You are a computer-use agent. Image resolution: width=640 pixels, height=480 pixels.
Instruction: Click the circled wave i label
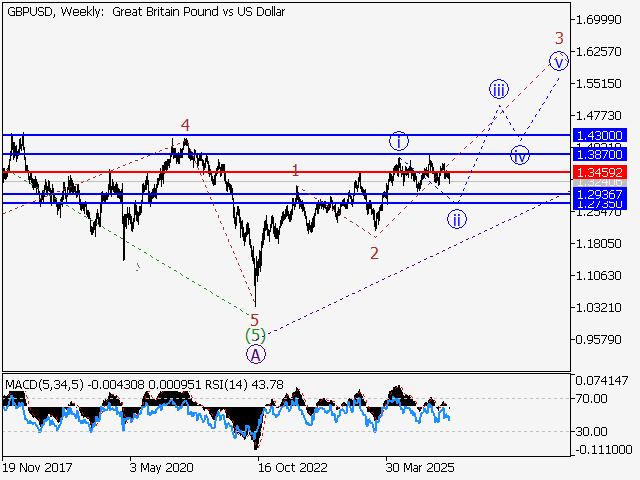pos(399,141)
